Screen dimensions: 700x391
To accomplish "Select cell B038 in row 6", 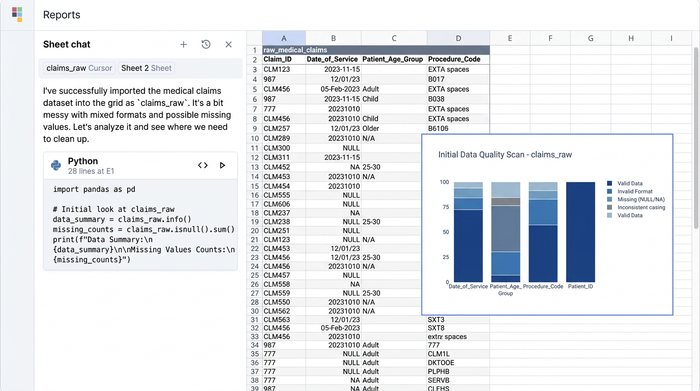I will (x=458, y=99).
